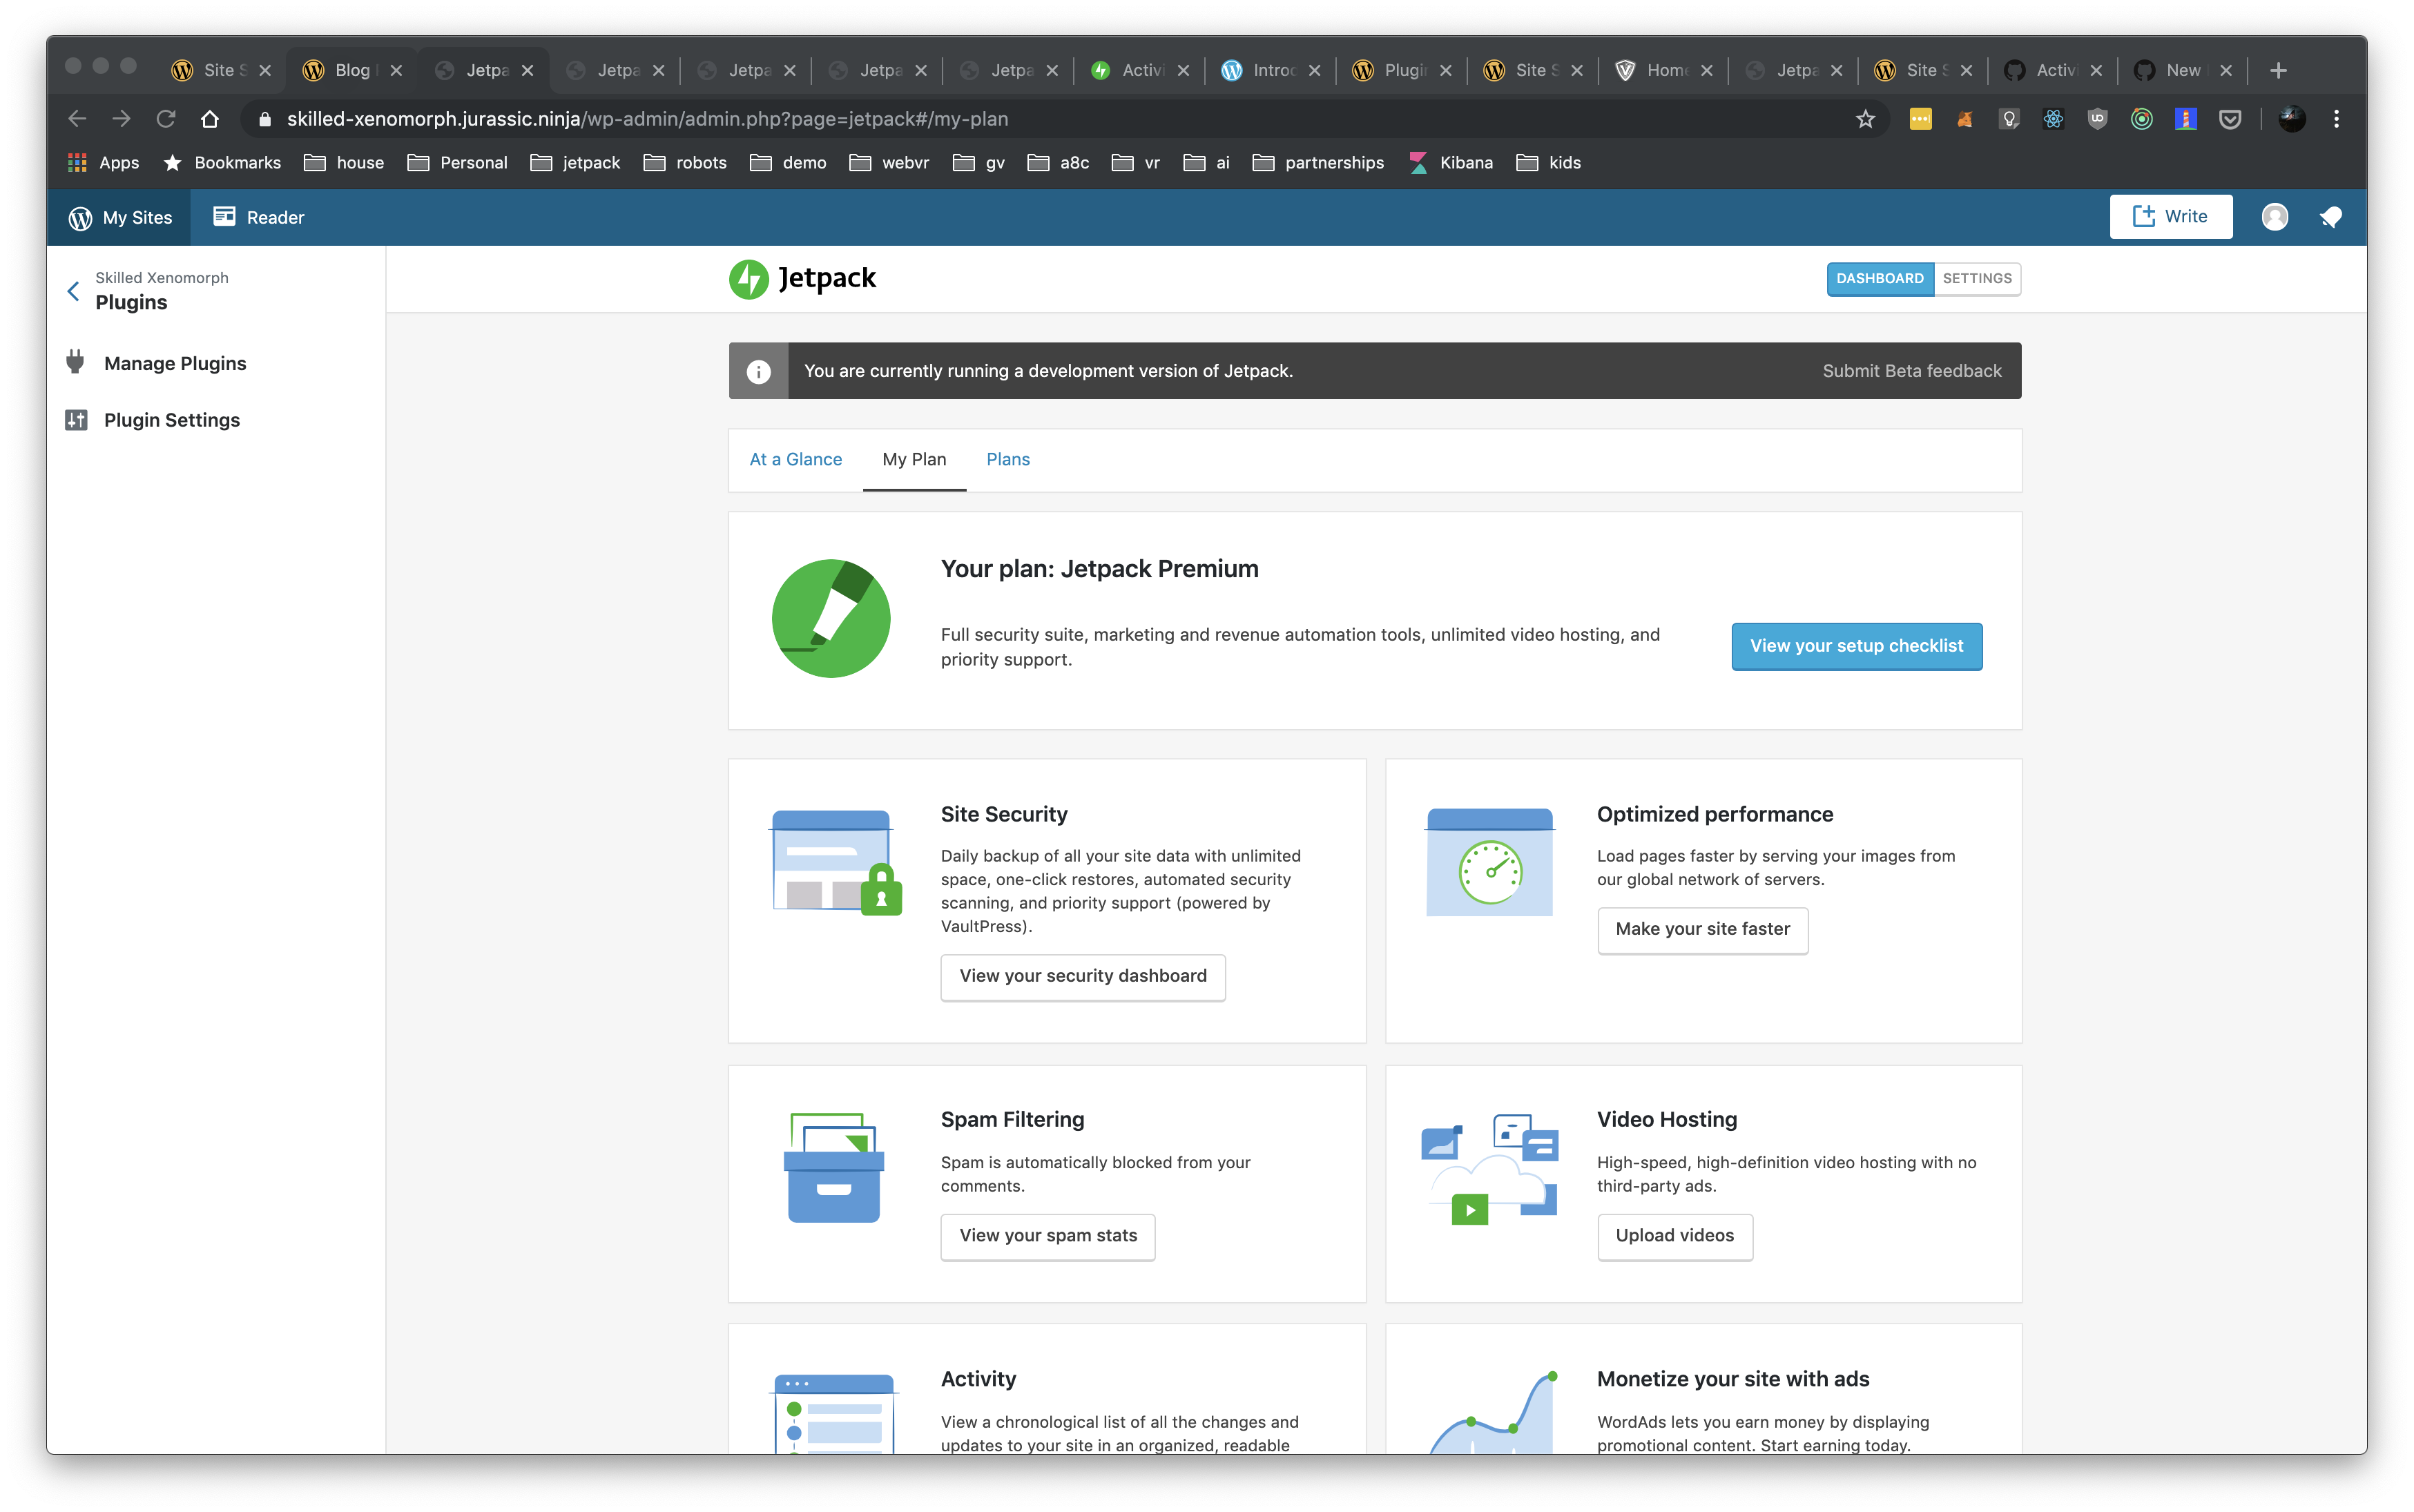Open Chrome three-dot menu icon

click(2336, 119)
